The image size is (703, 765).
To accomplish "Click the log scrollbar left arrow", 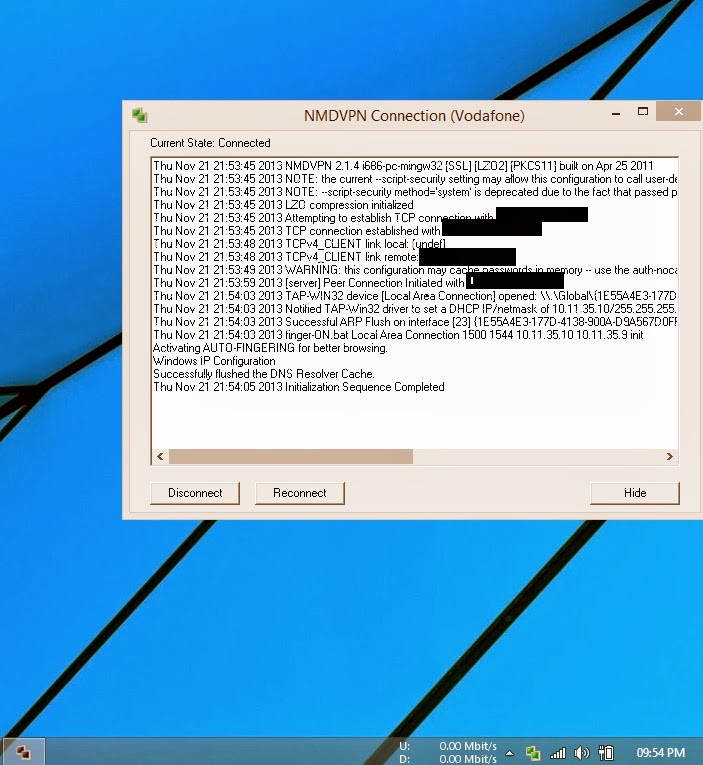I will coord(160,457).
